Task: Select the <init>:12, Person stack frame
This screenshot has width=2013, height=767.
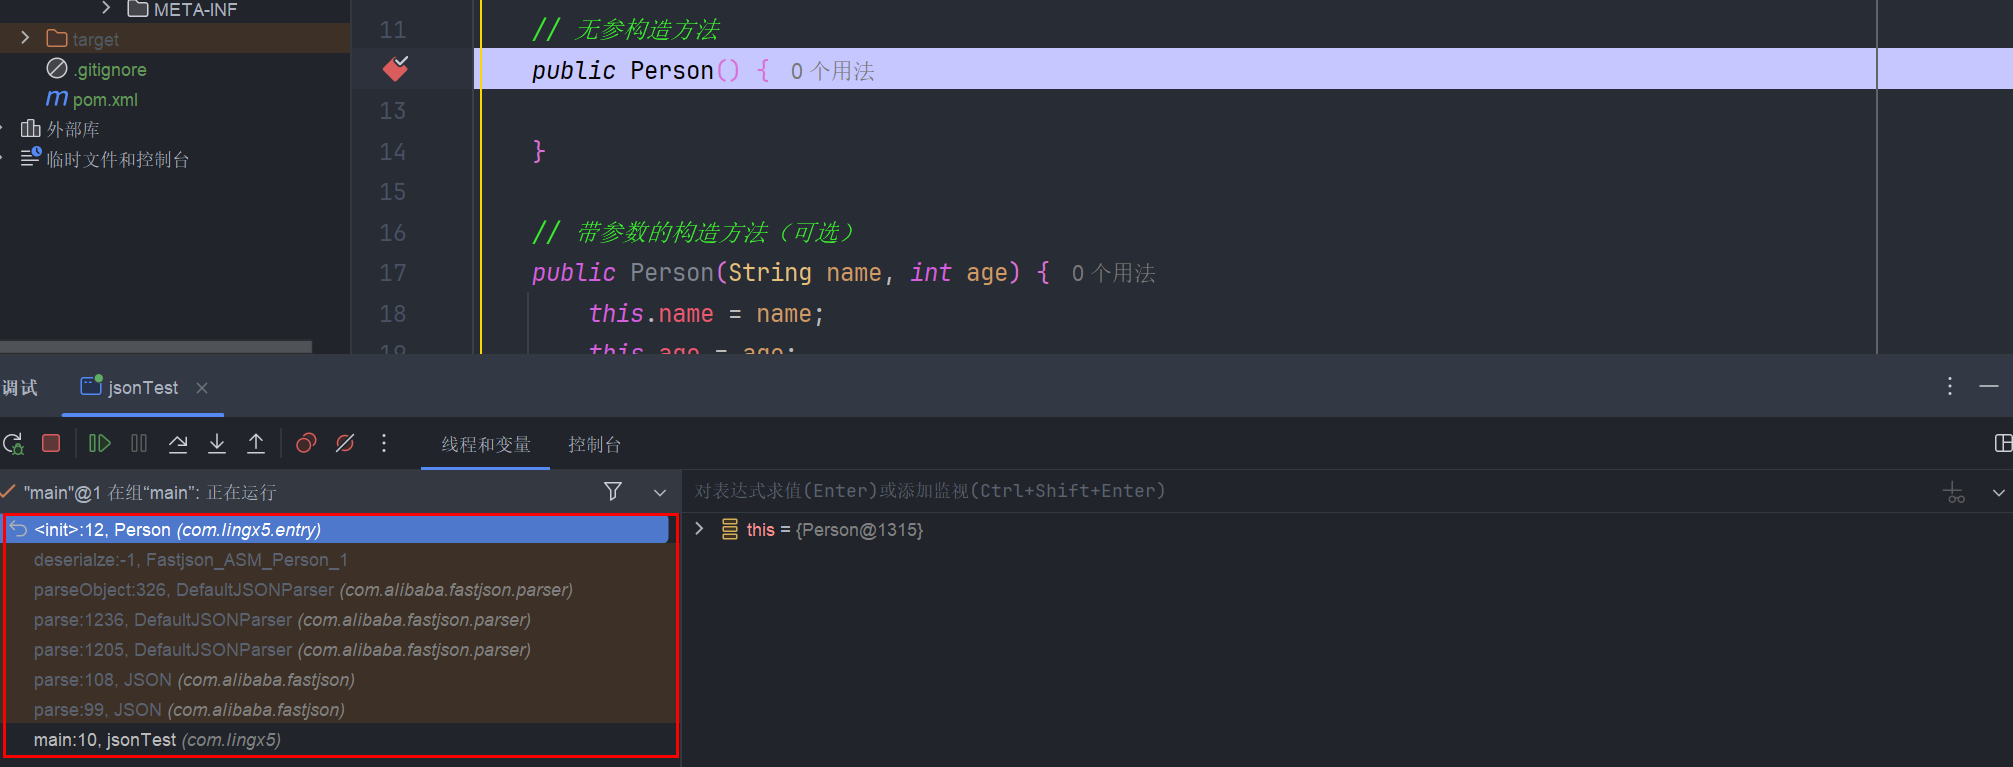Action: [x=338, y=529]
